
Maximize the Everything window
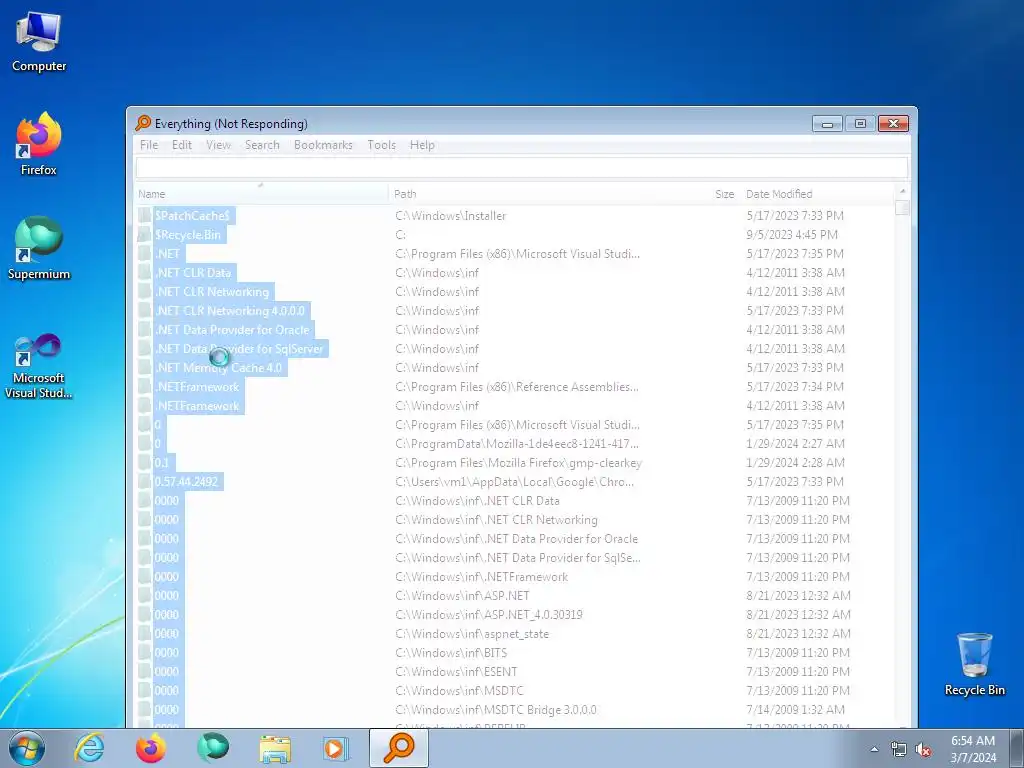tap(860, 123)
